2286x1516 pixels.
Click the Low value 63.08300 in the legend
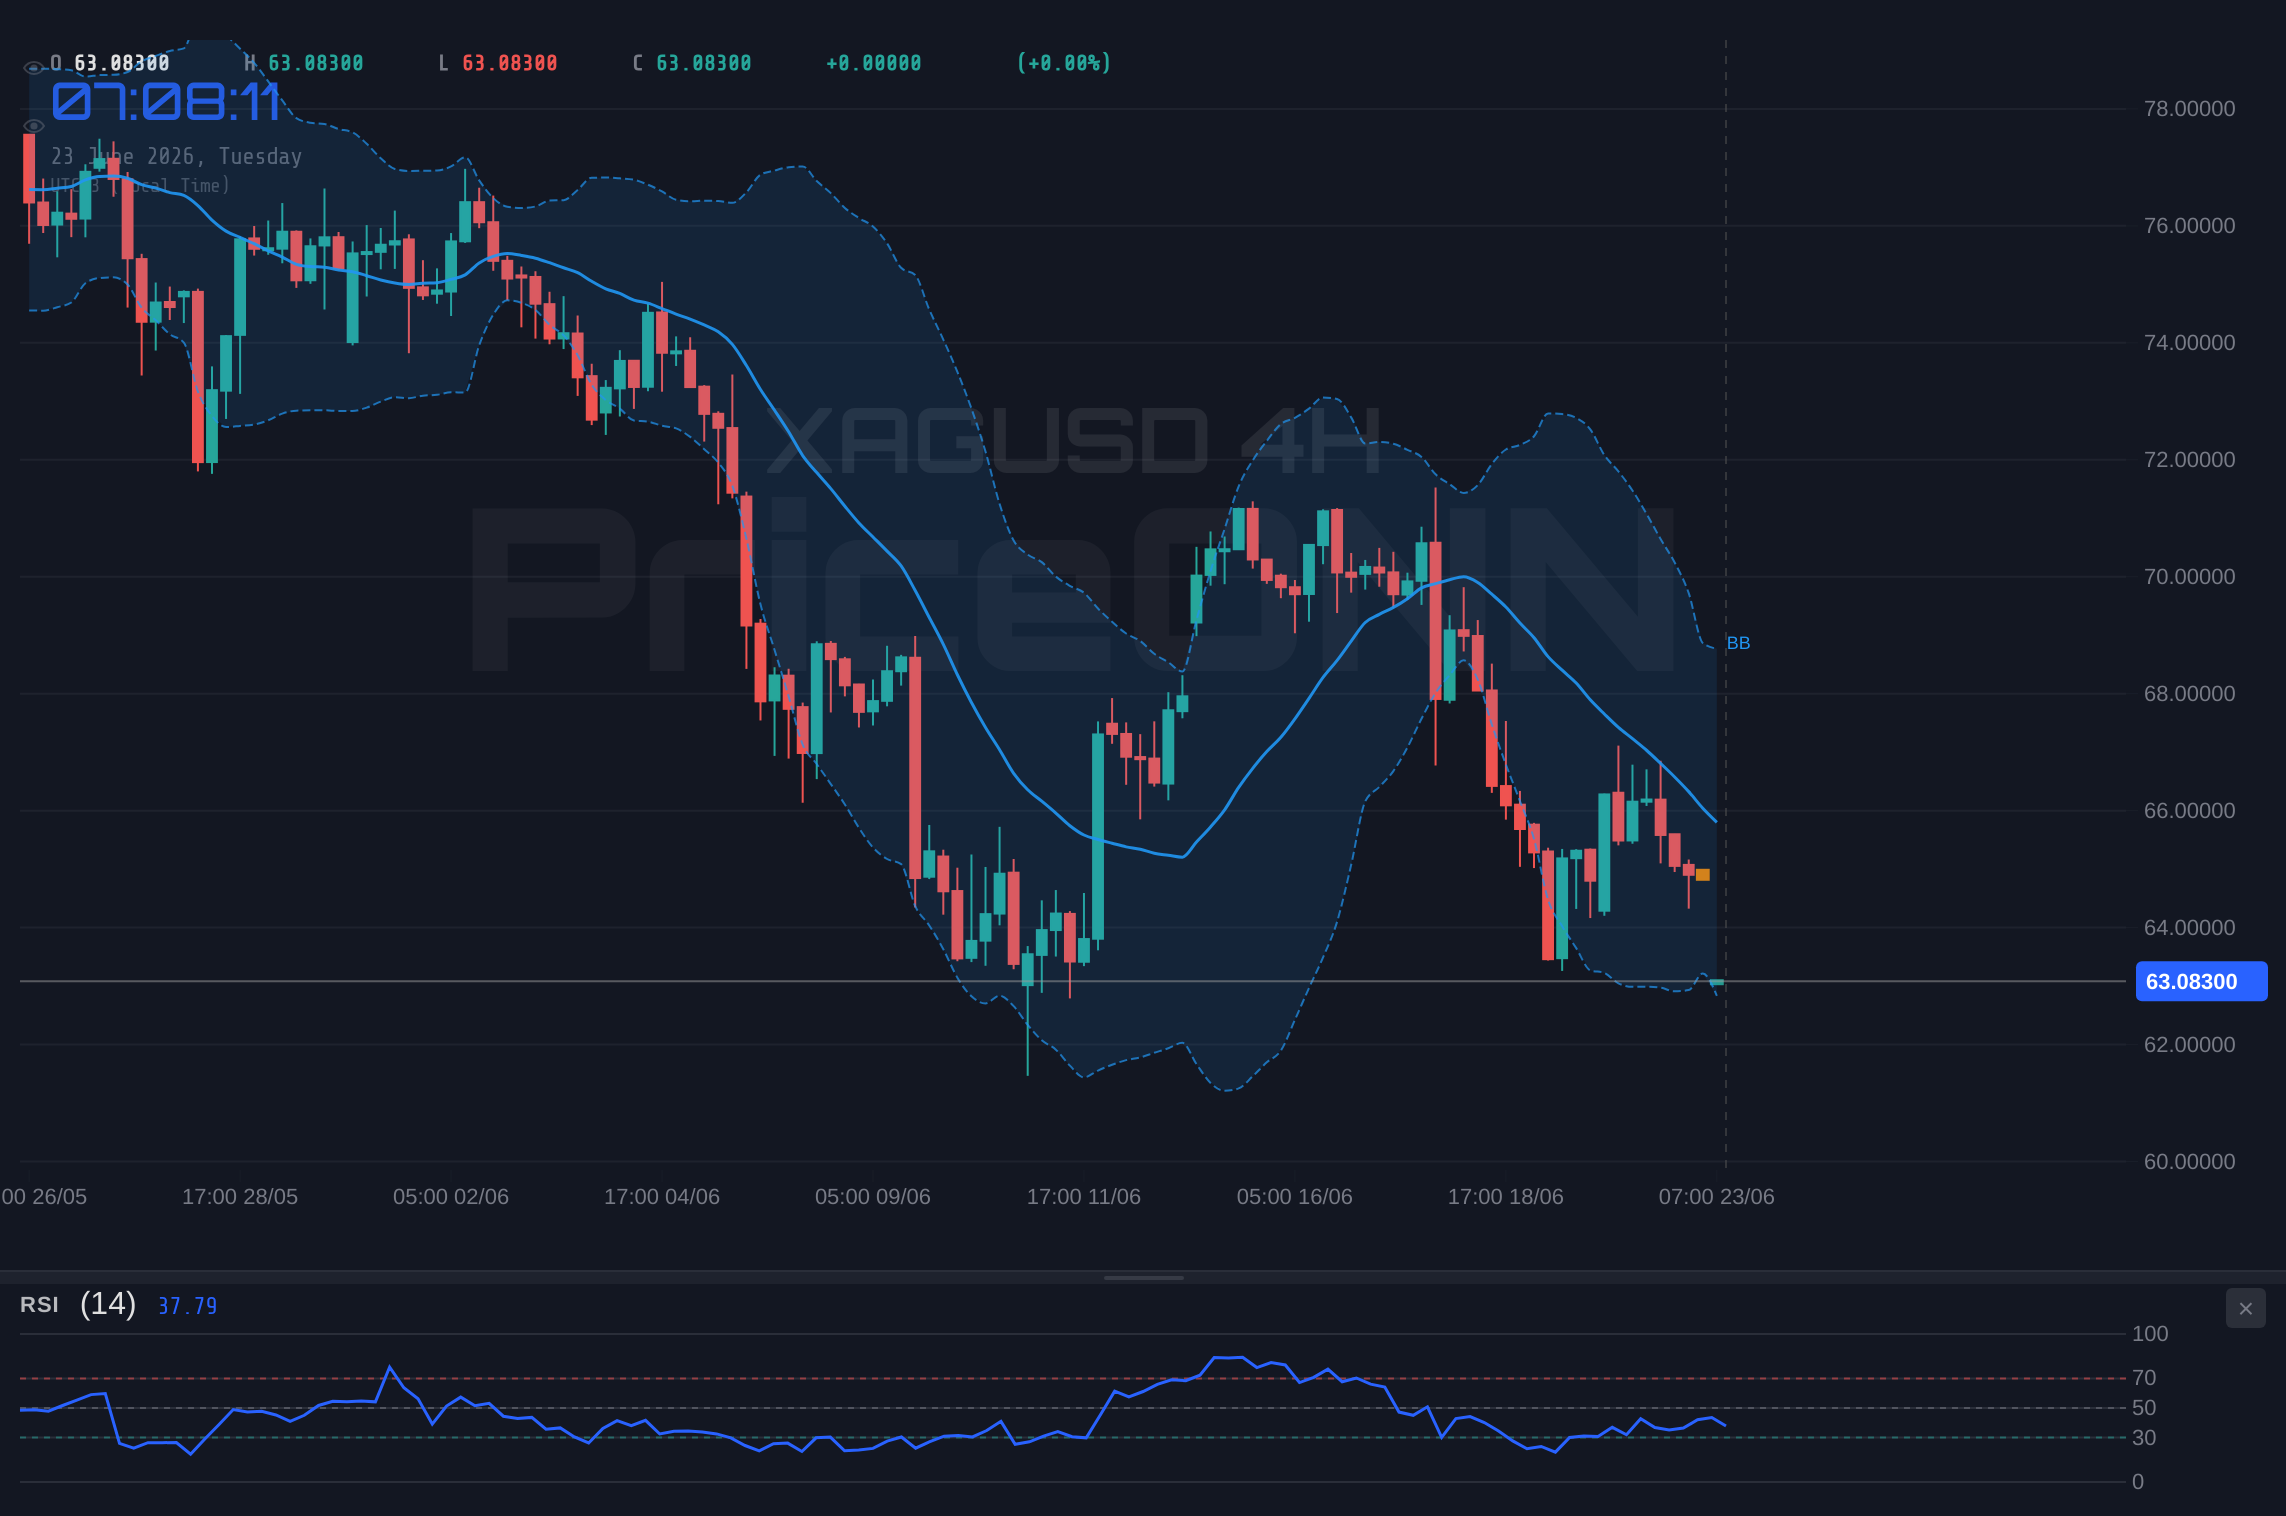(x=510, y=63)
